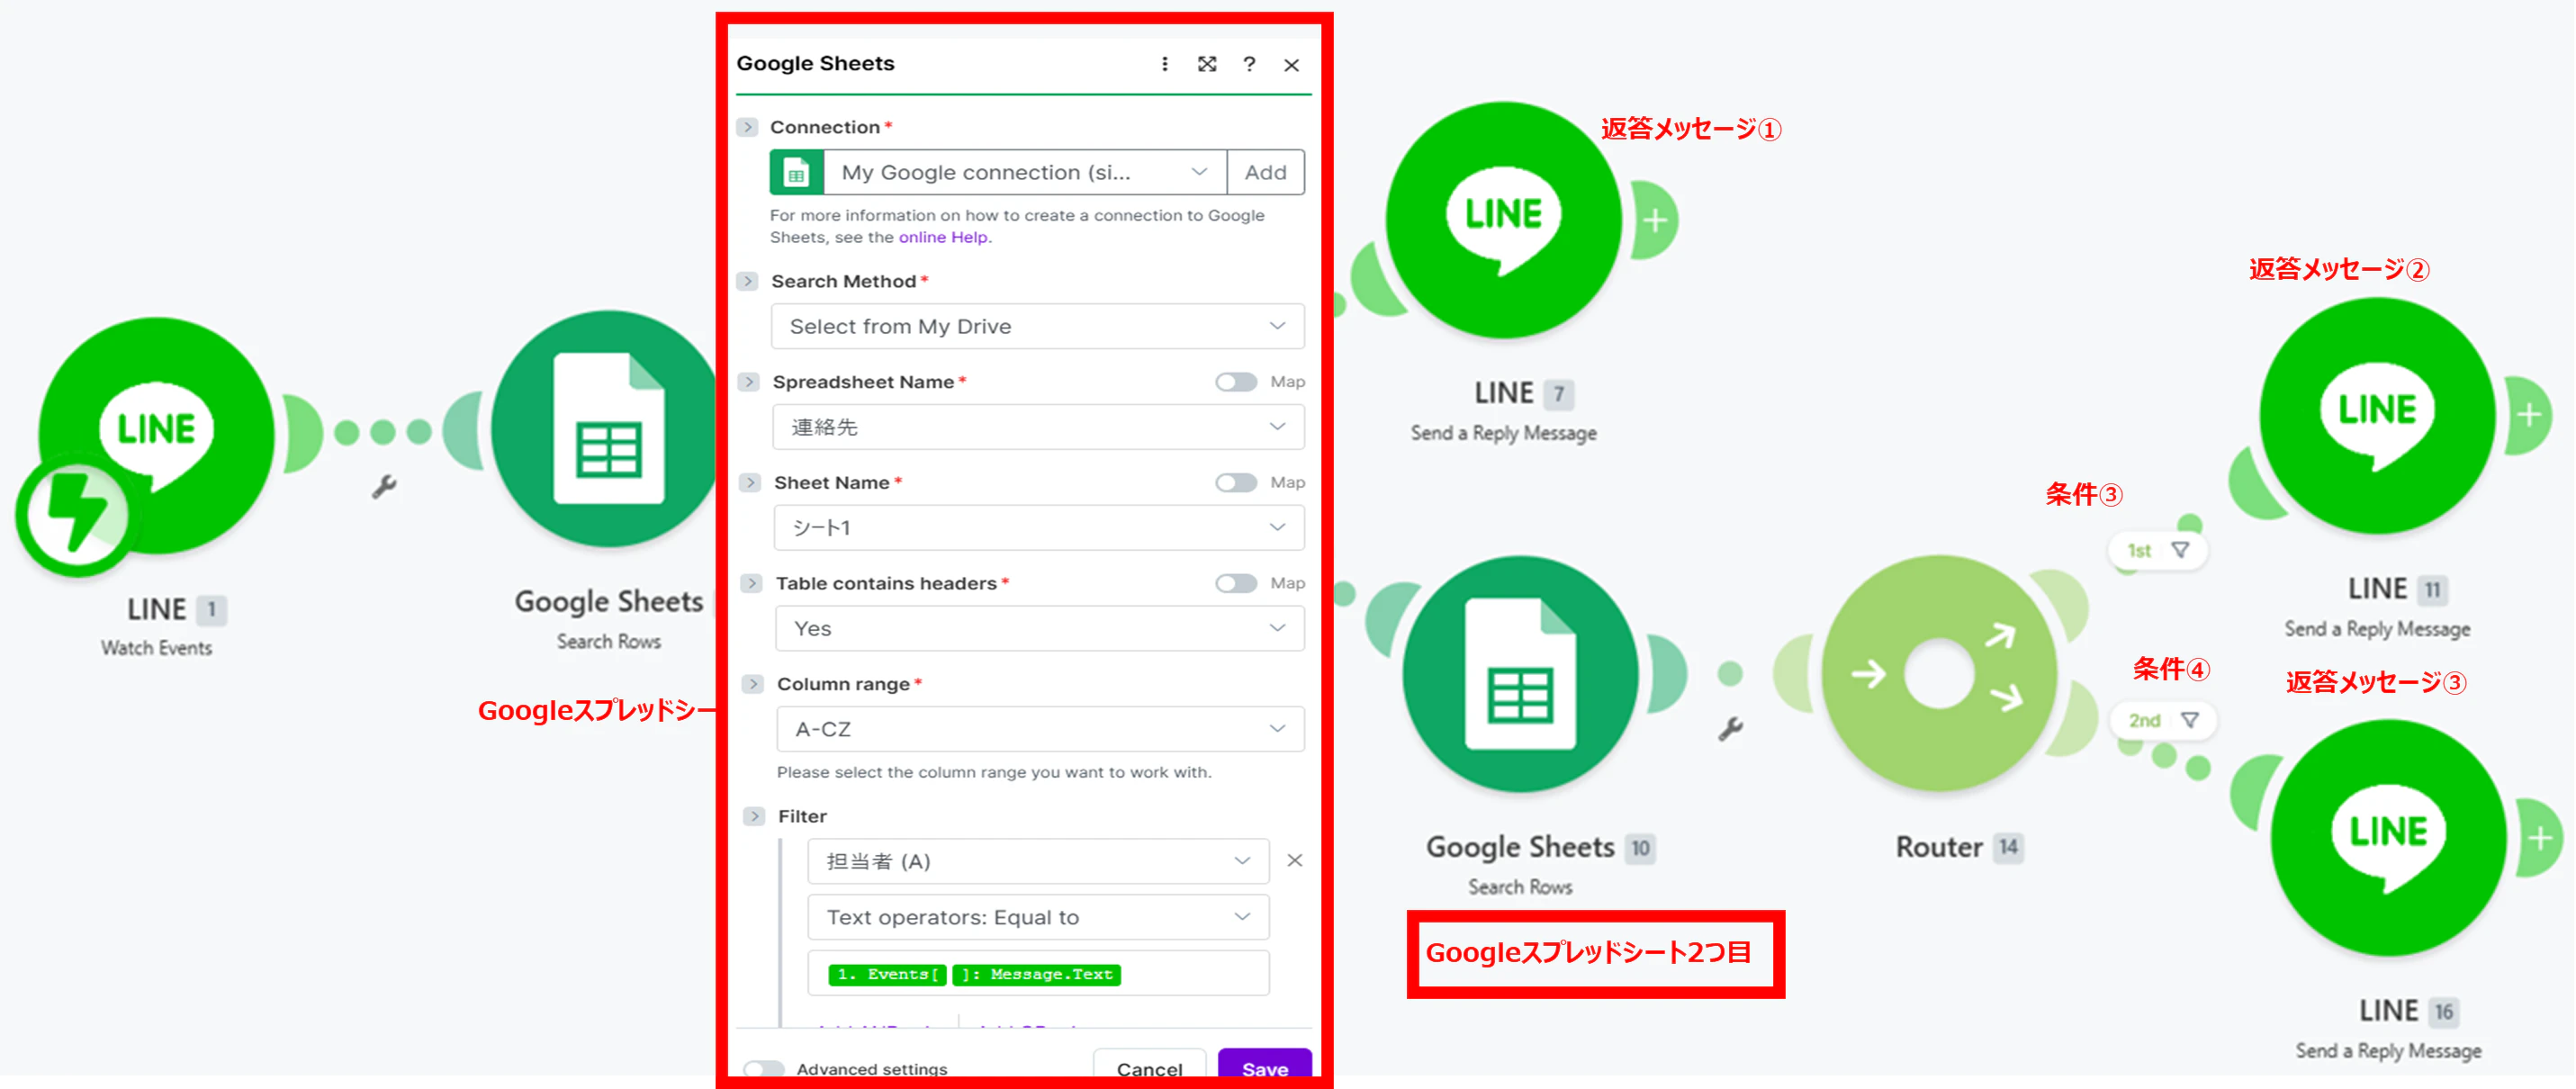The image size is (2576, 1089).
Task: Open the filter column dropdown 担当者 (A)
Action: coord(1039,861)
